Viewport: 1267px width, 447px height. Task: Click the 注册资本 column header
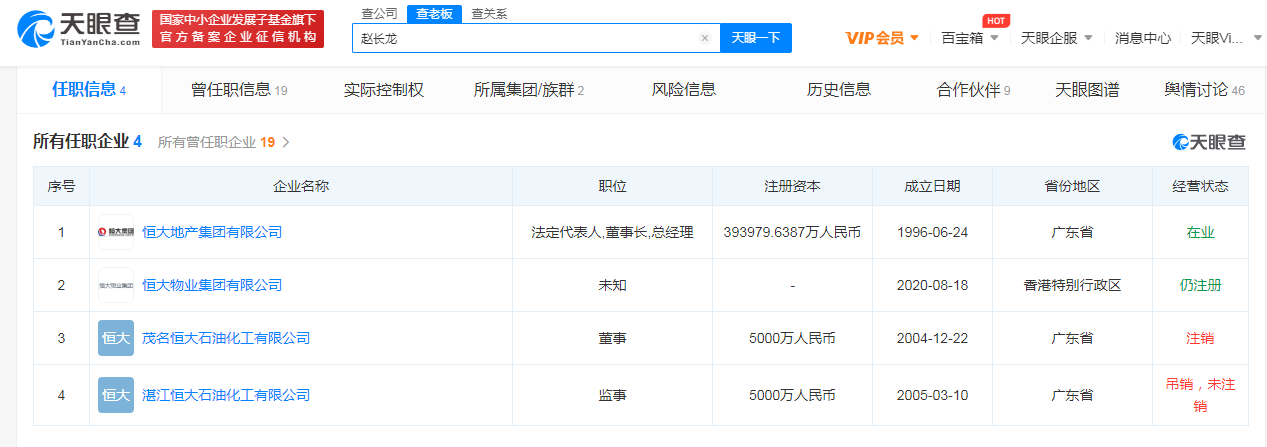tap(792, 186)
